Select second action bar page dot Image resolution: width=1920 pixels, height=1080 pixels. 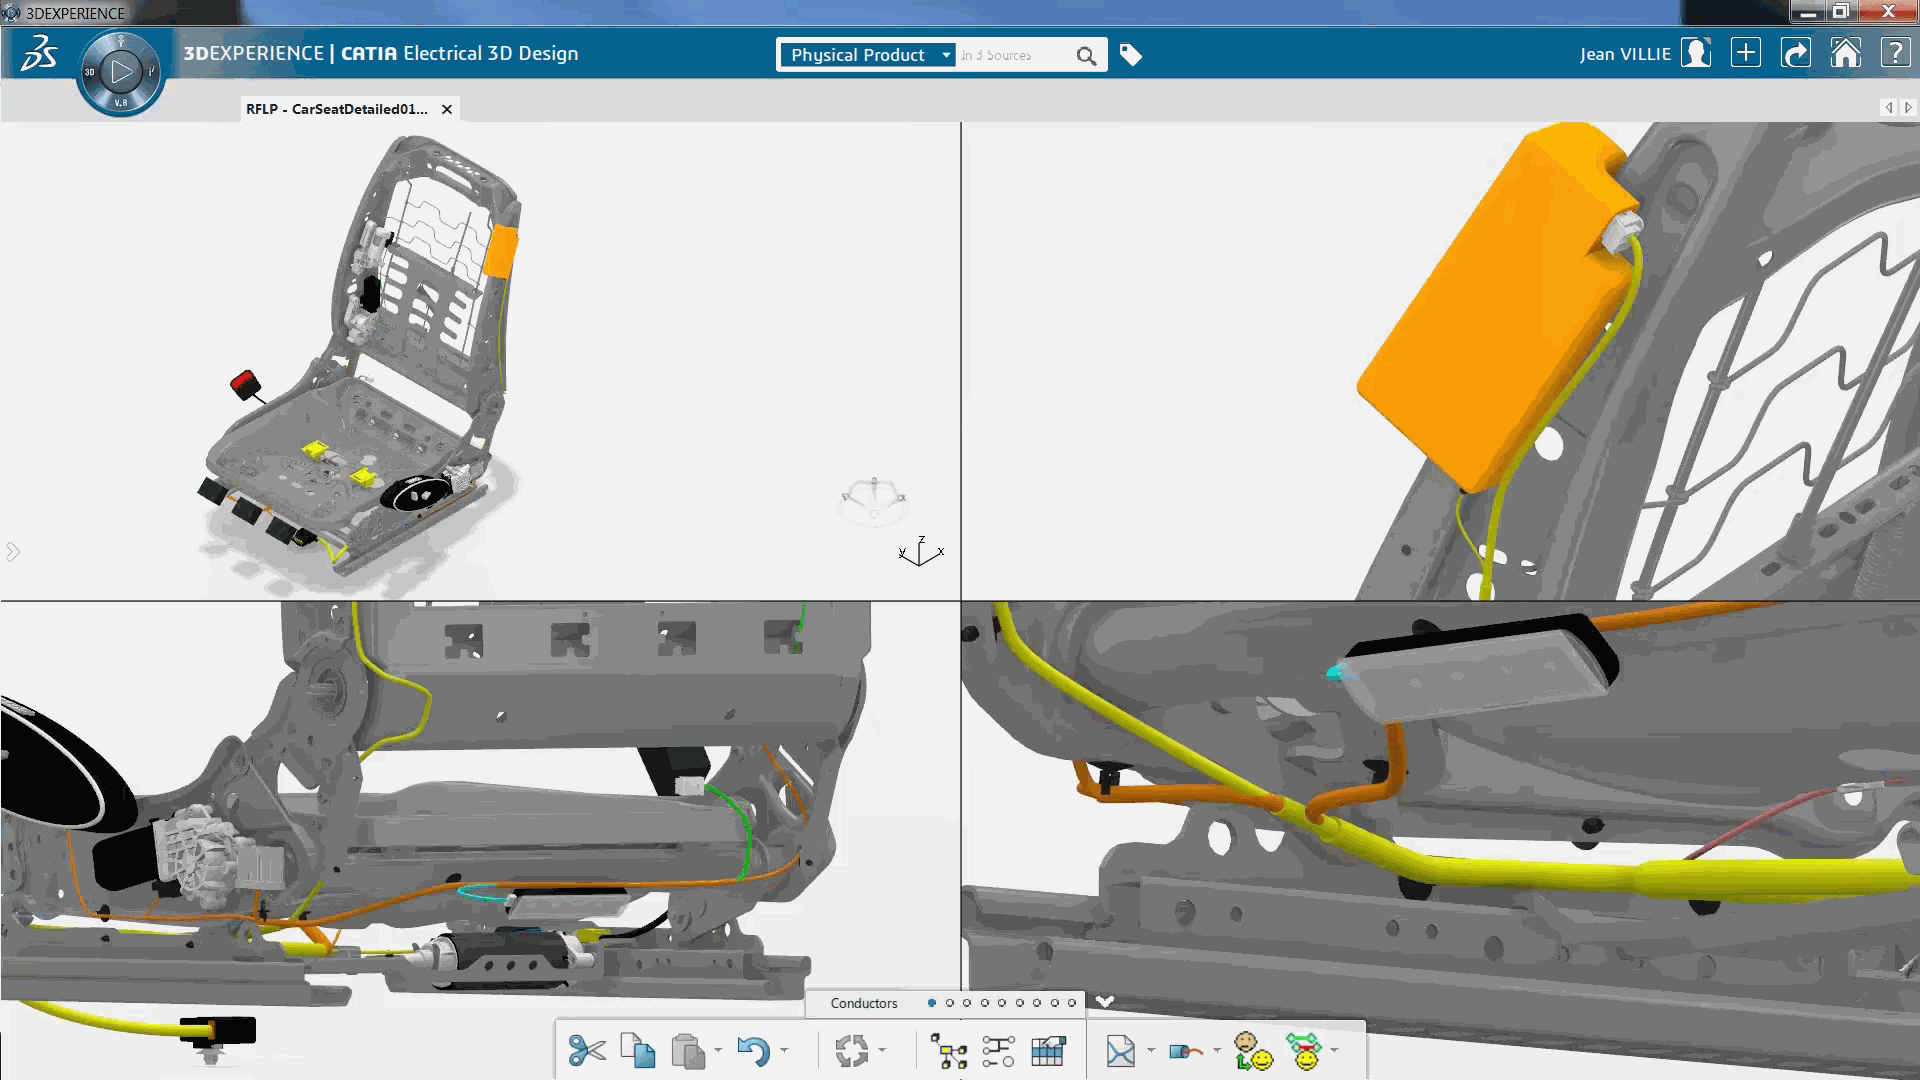point(950,1003)
